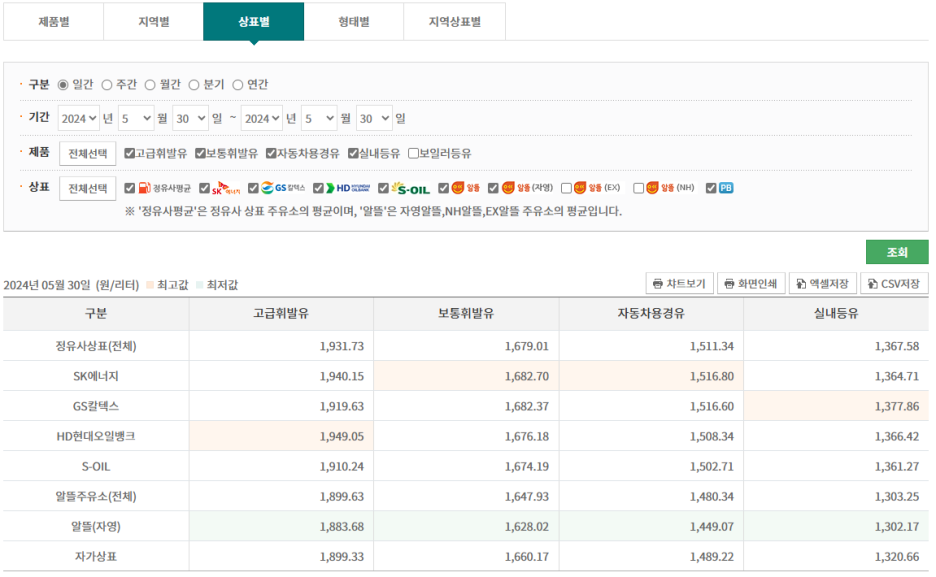Click the 알뜰 brand logo
Image resolution: width=936 pixels, height=577 pixels.
pyautogui.click(x=466, y=188)
